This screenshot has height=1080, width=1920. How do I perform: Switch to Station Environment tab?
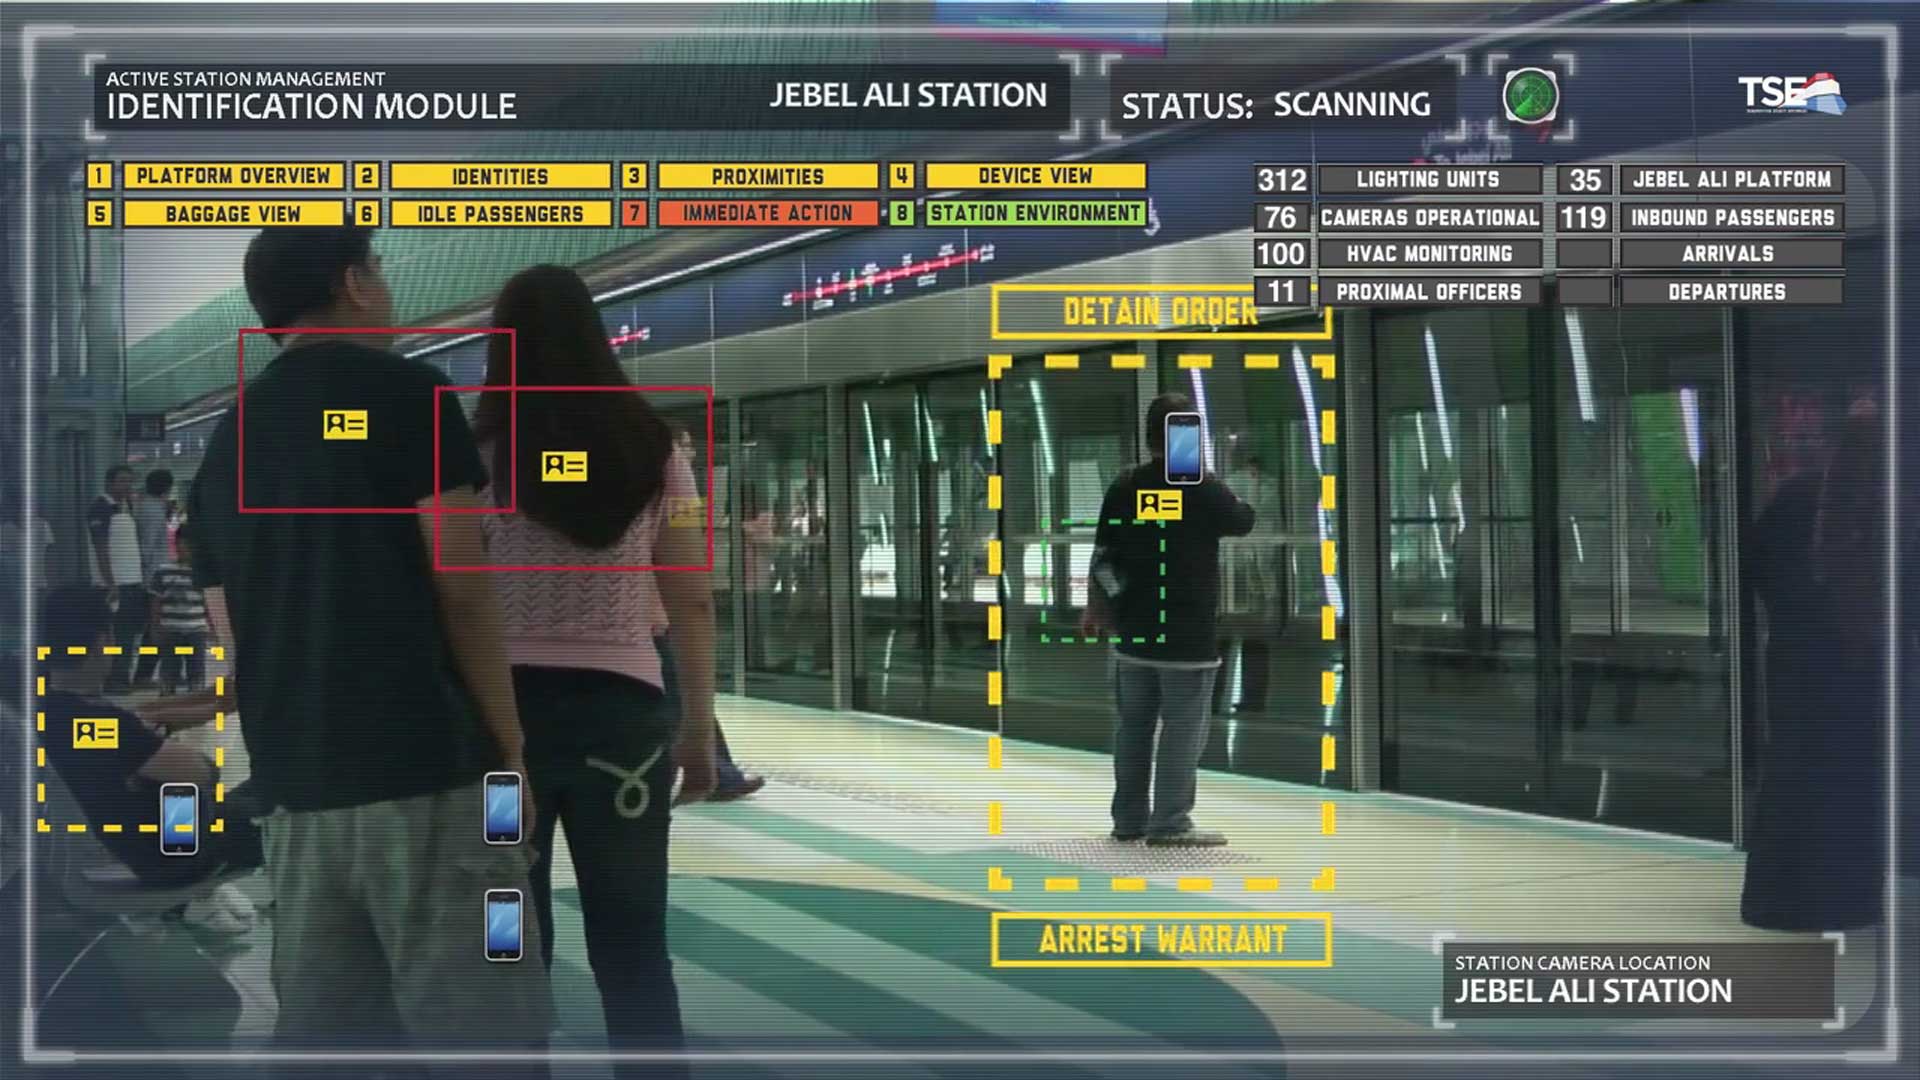1035,213
